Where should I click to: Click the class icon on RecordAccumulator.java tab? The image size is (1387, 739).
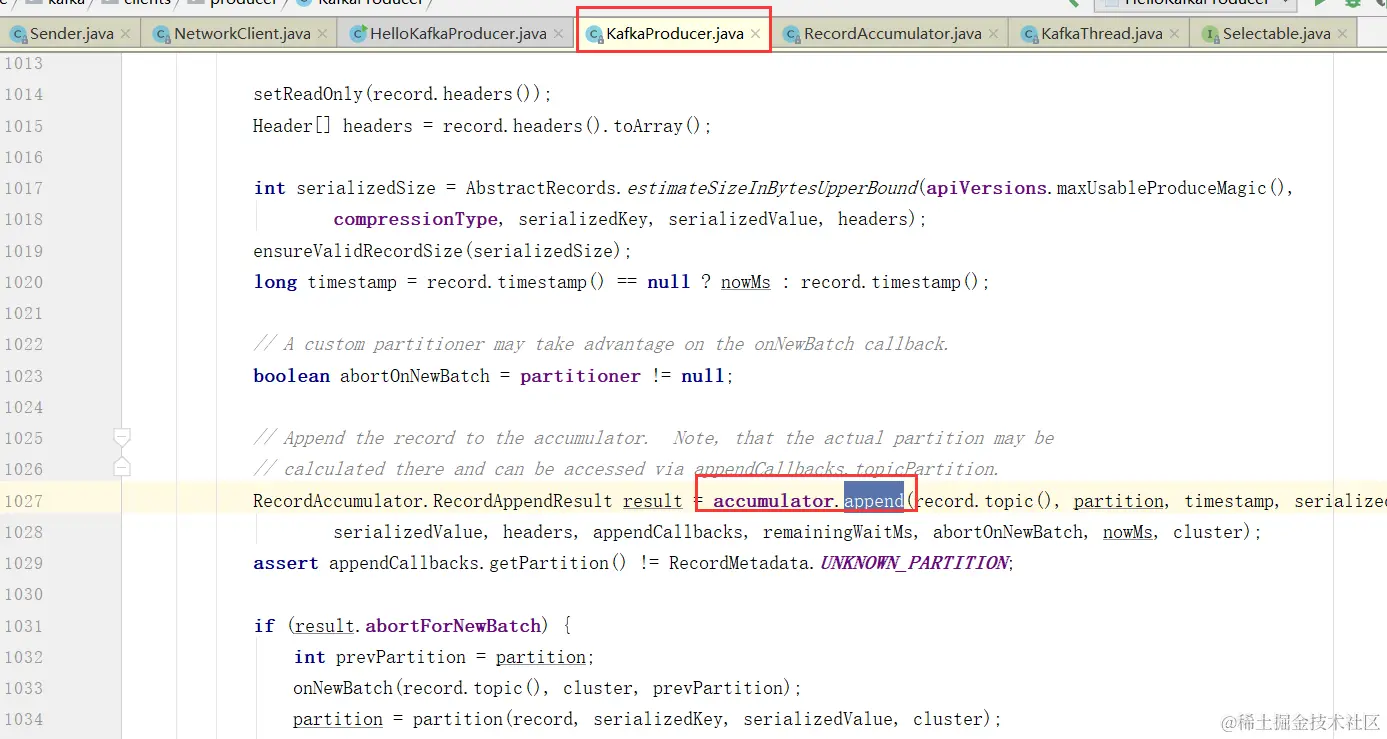792,34
